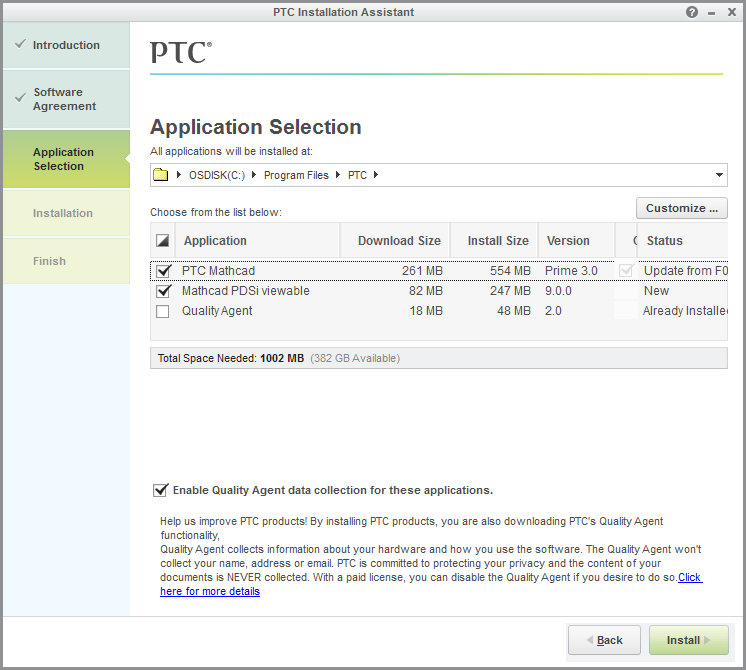
Task: Go to the Introduction step
Action: point(67,45)
